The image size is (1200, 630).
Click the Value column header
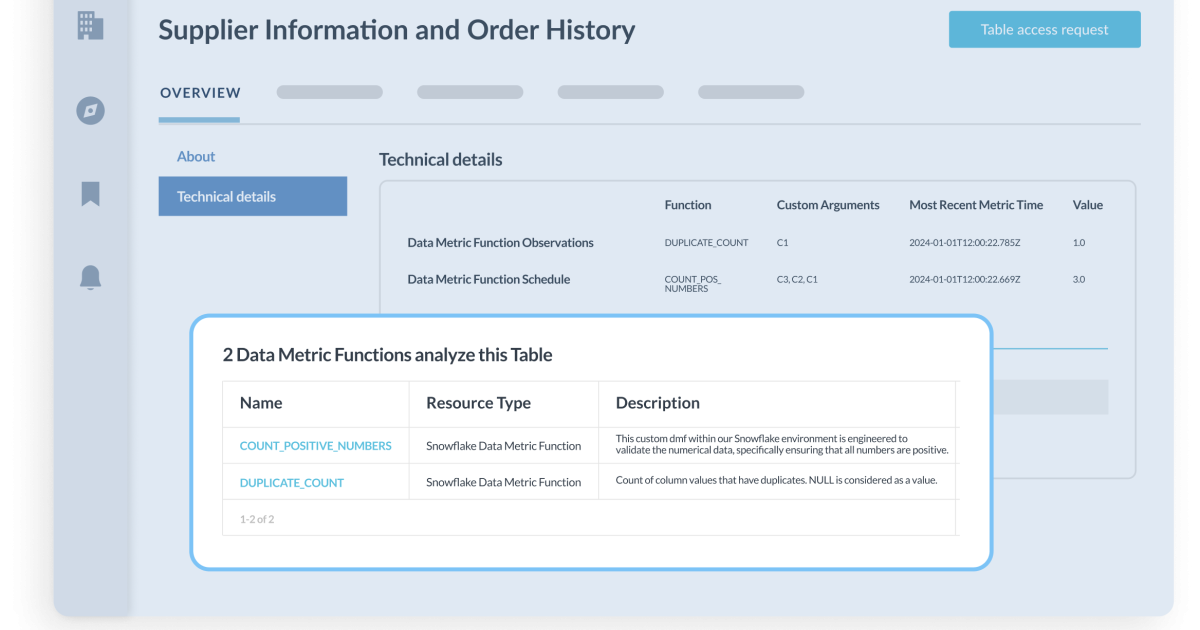tap(1087, 206)
